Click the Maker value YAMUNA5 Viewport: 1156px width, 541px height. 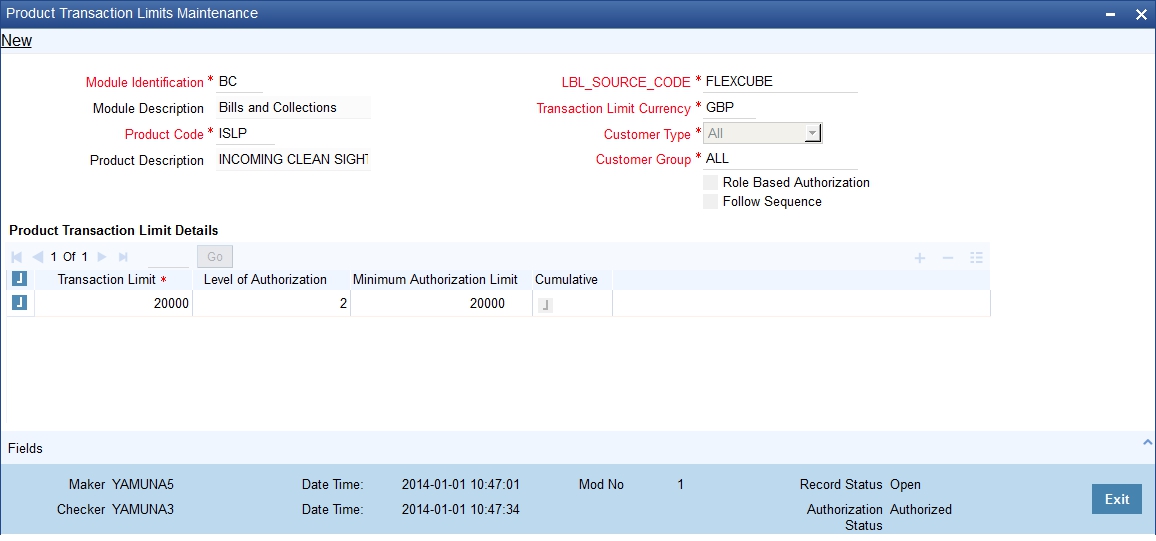pyautogui.click(x=143, y=484)
